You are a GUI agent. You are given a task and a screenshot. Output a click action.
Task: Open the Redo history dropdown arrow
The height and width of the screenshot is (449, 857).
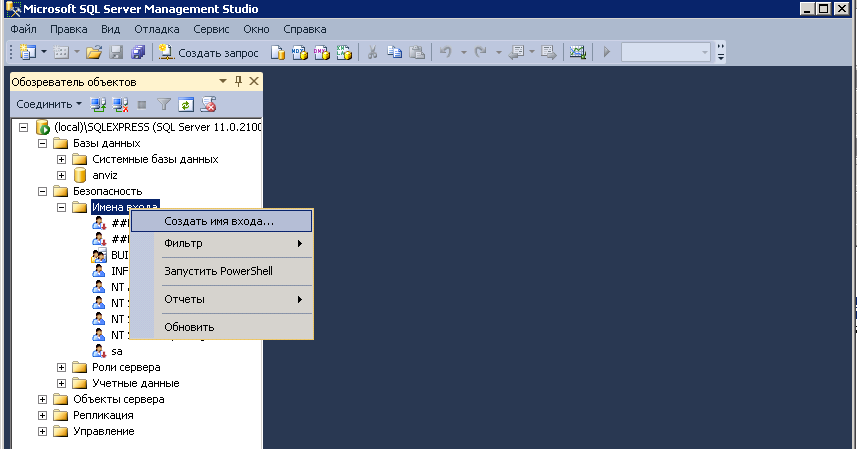[498, 52]
